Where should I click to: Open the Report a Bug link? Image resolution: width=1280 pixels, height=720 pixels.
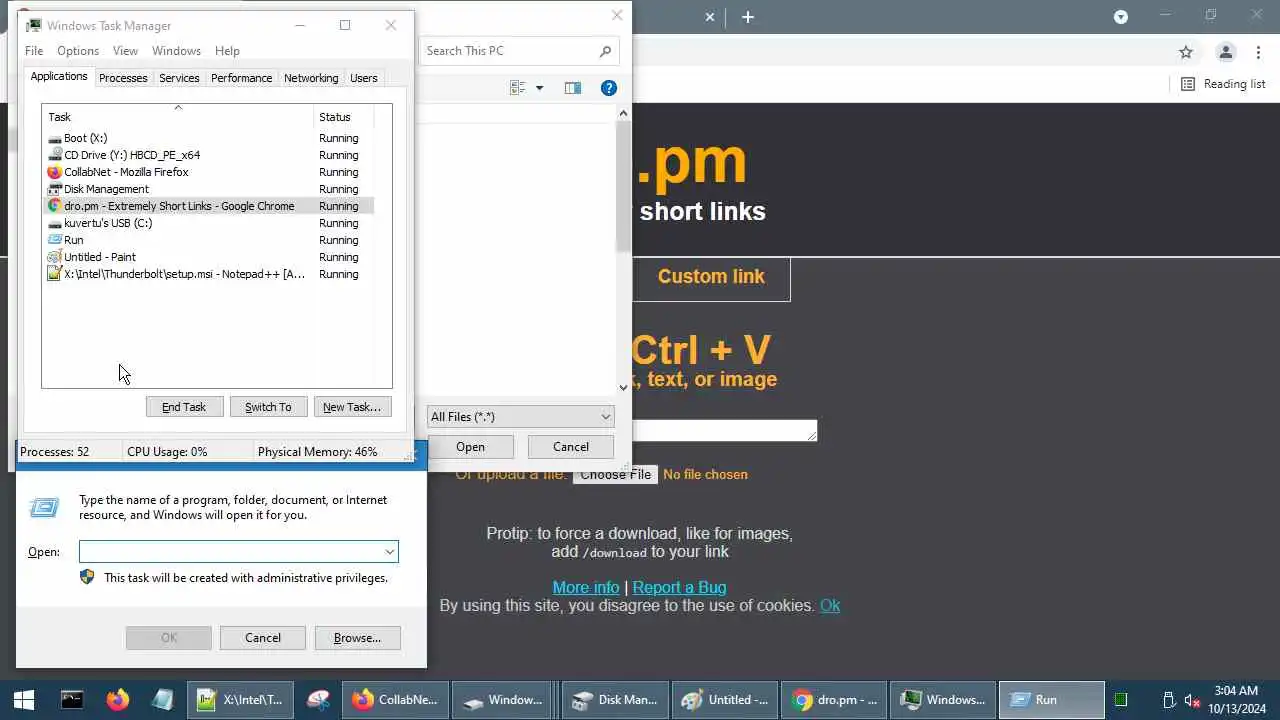tap(679, 587)
